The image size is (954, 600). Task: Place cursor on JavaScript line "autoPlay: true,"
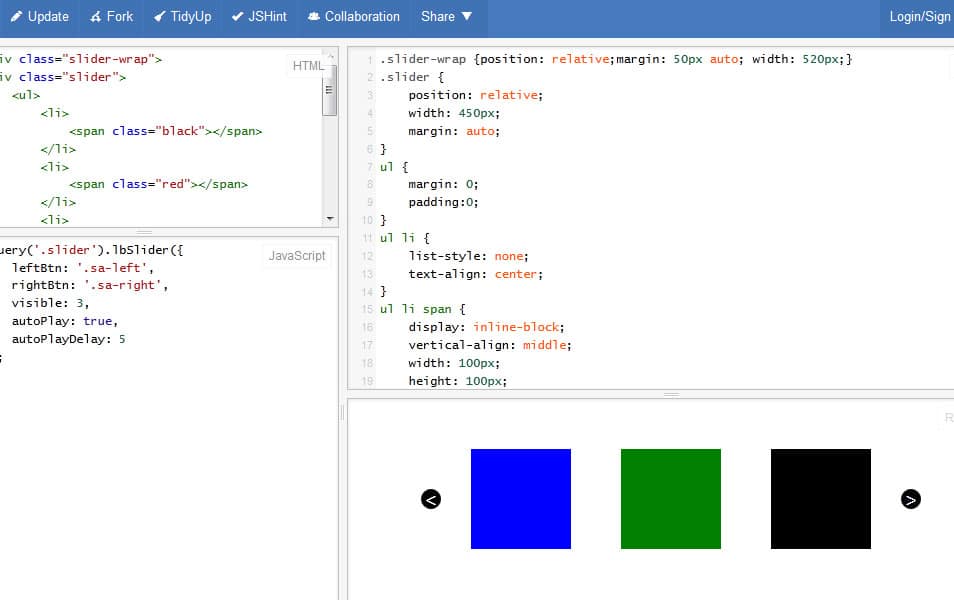pos(65,322)
